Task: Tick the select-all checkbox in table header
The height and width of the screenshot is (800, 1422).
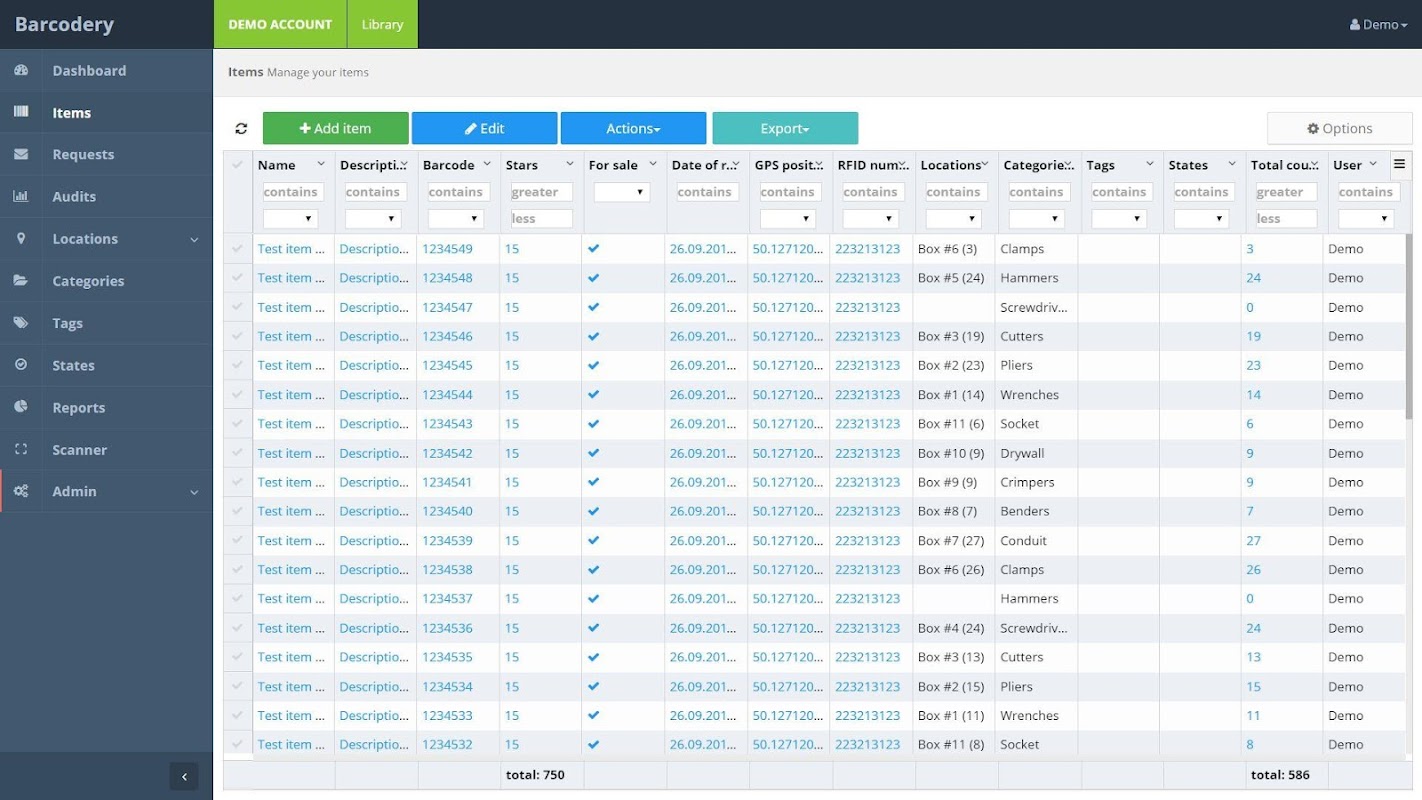Action: pos(237,165)
